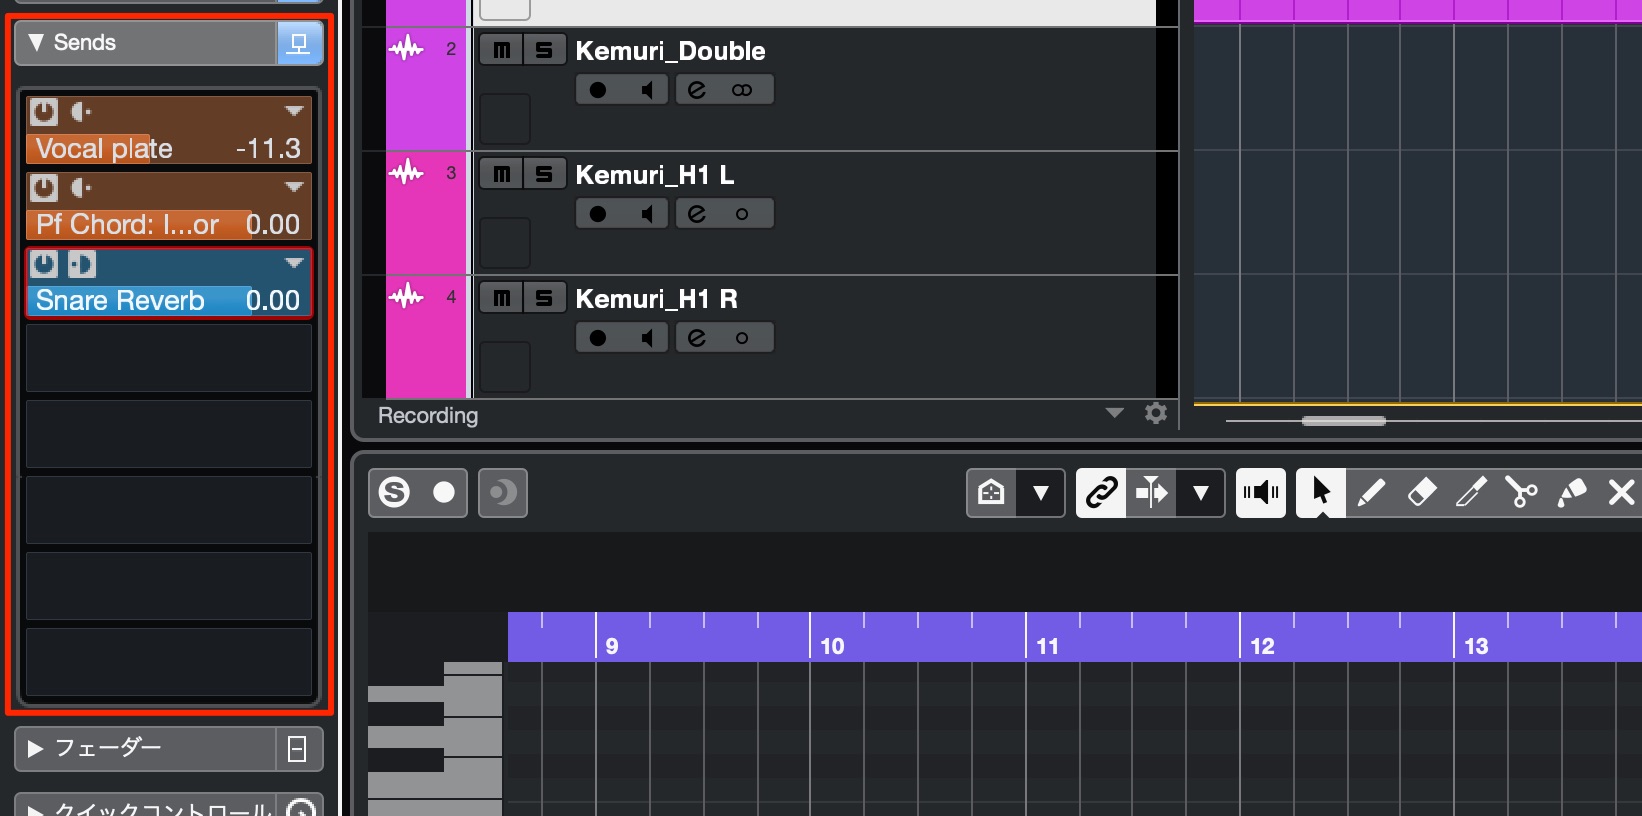Toggle power for Snare Reverb send

pos(43,264)
